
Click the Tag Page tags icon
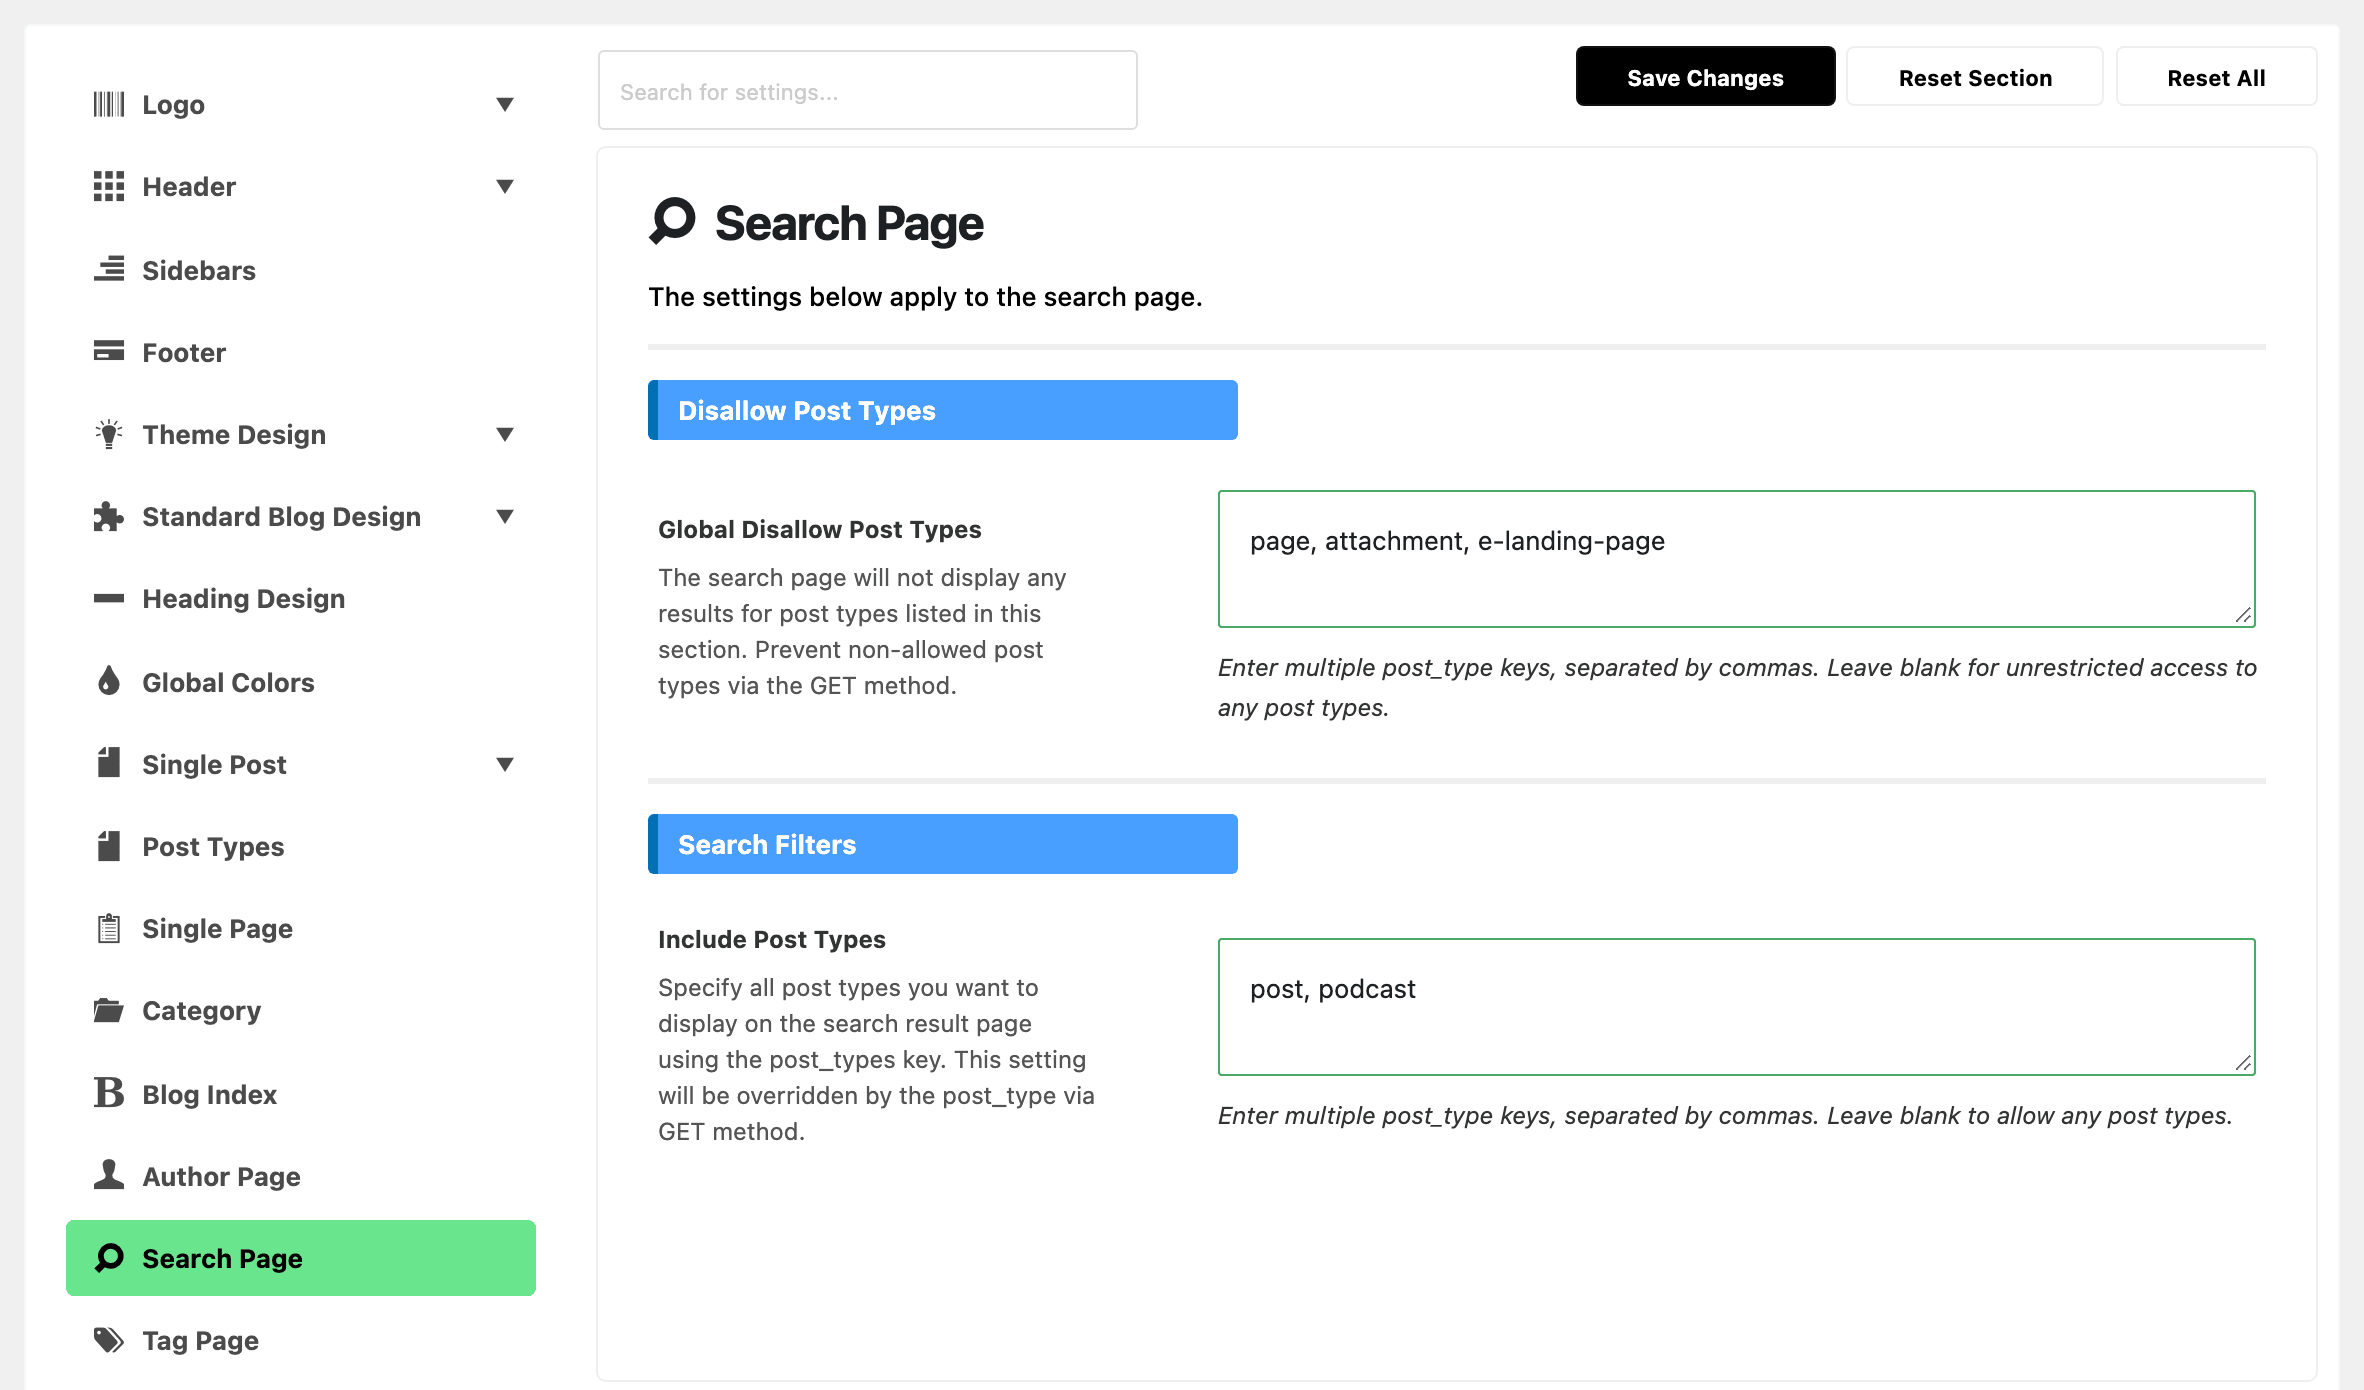(x=109, y=1340)
